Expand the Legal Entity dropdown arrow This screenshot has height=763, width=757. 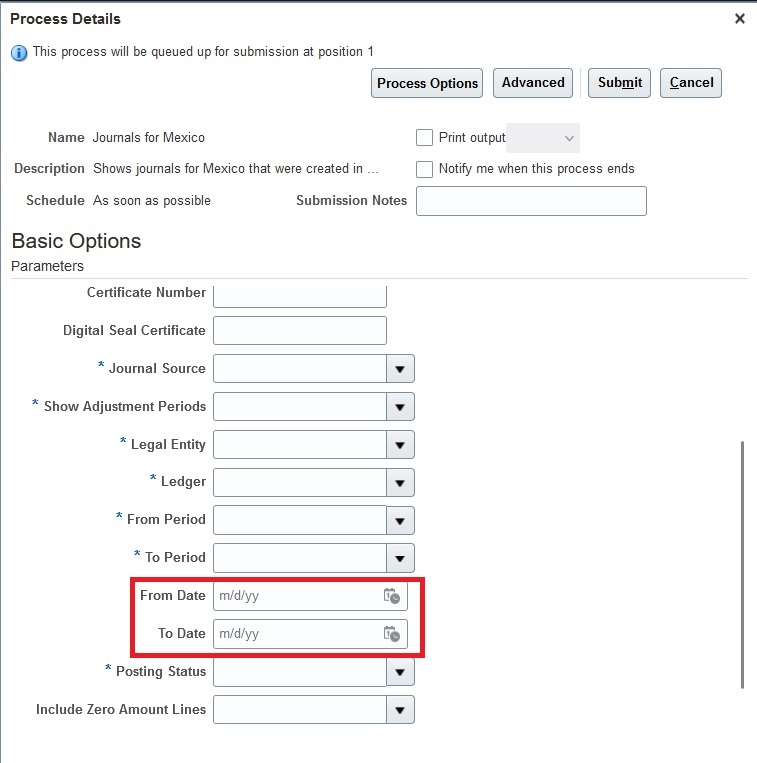pos(400,445)
